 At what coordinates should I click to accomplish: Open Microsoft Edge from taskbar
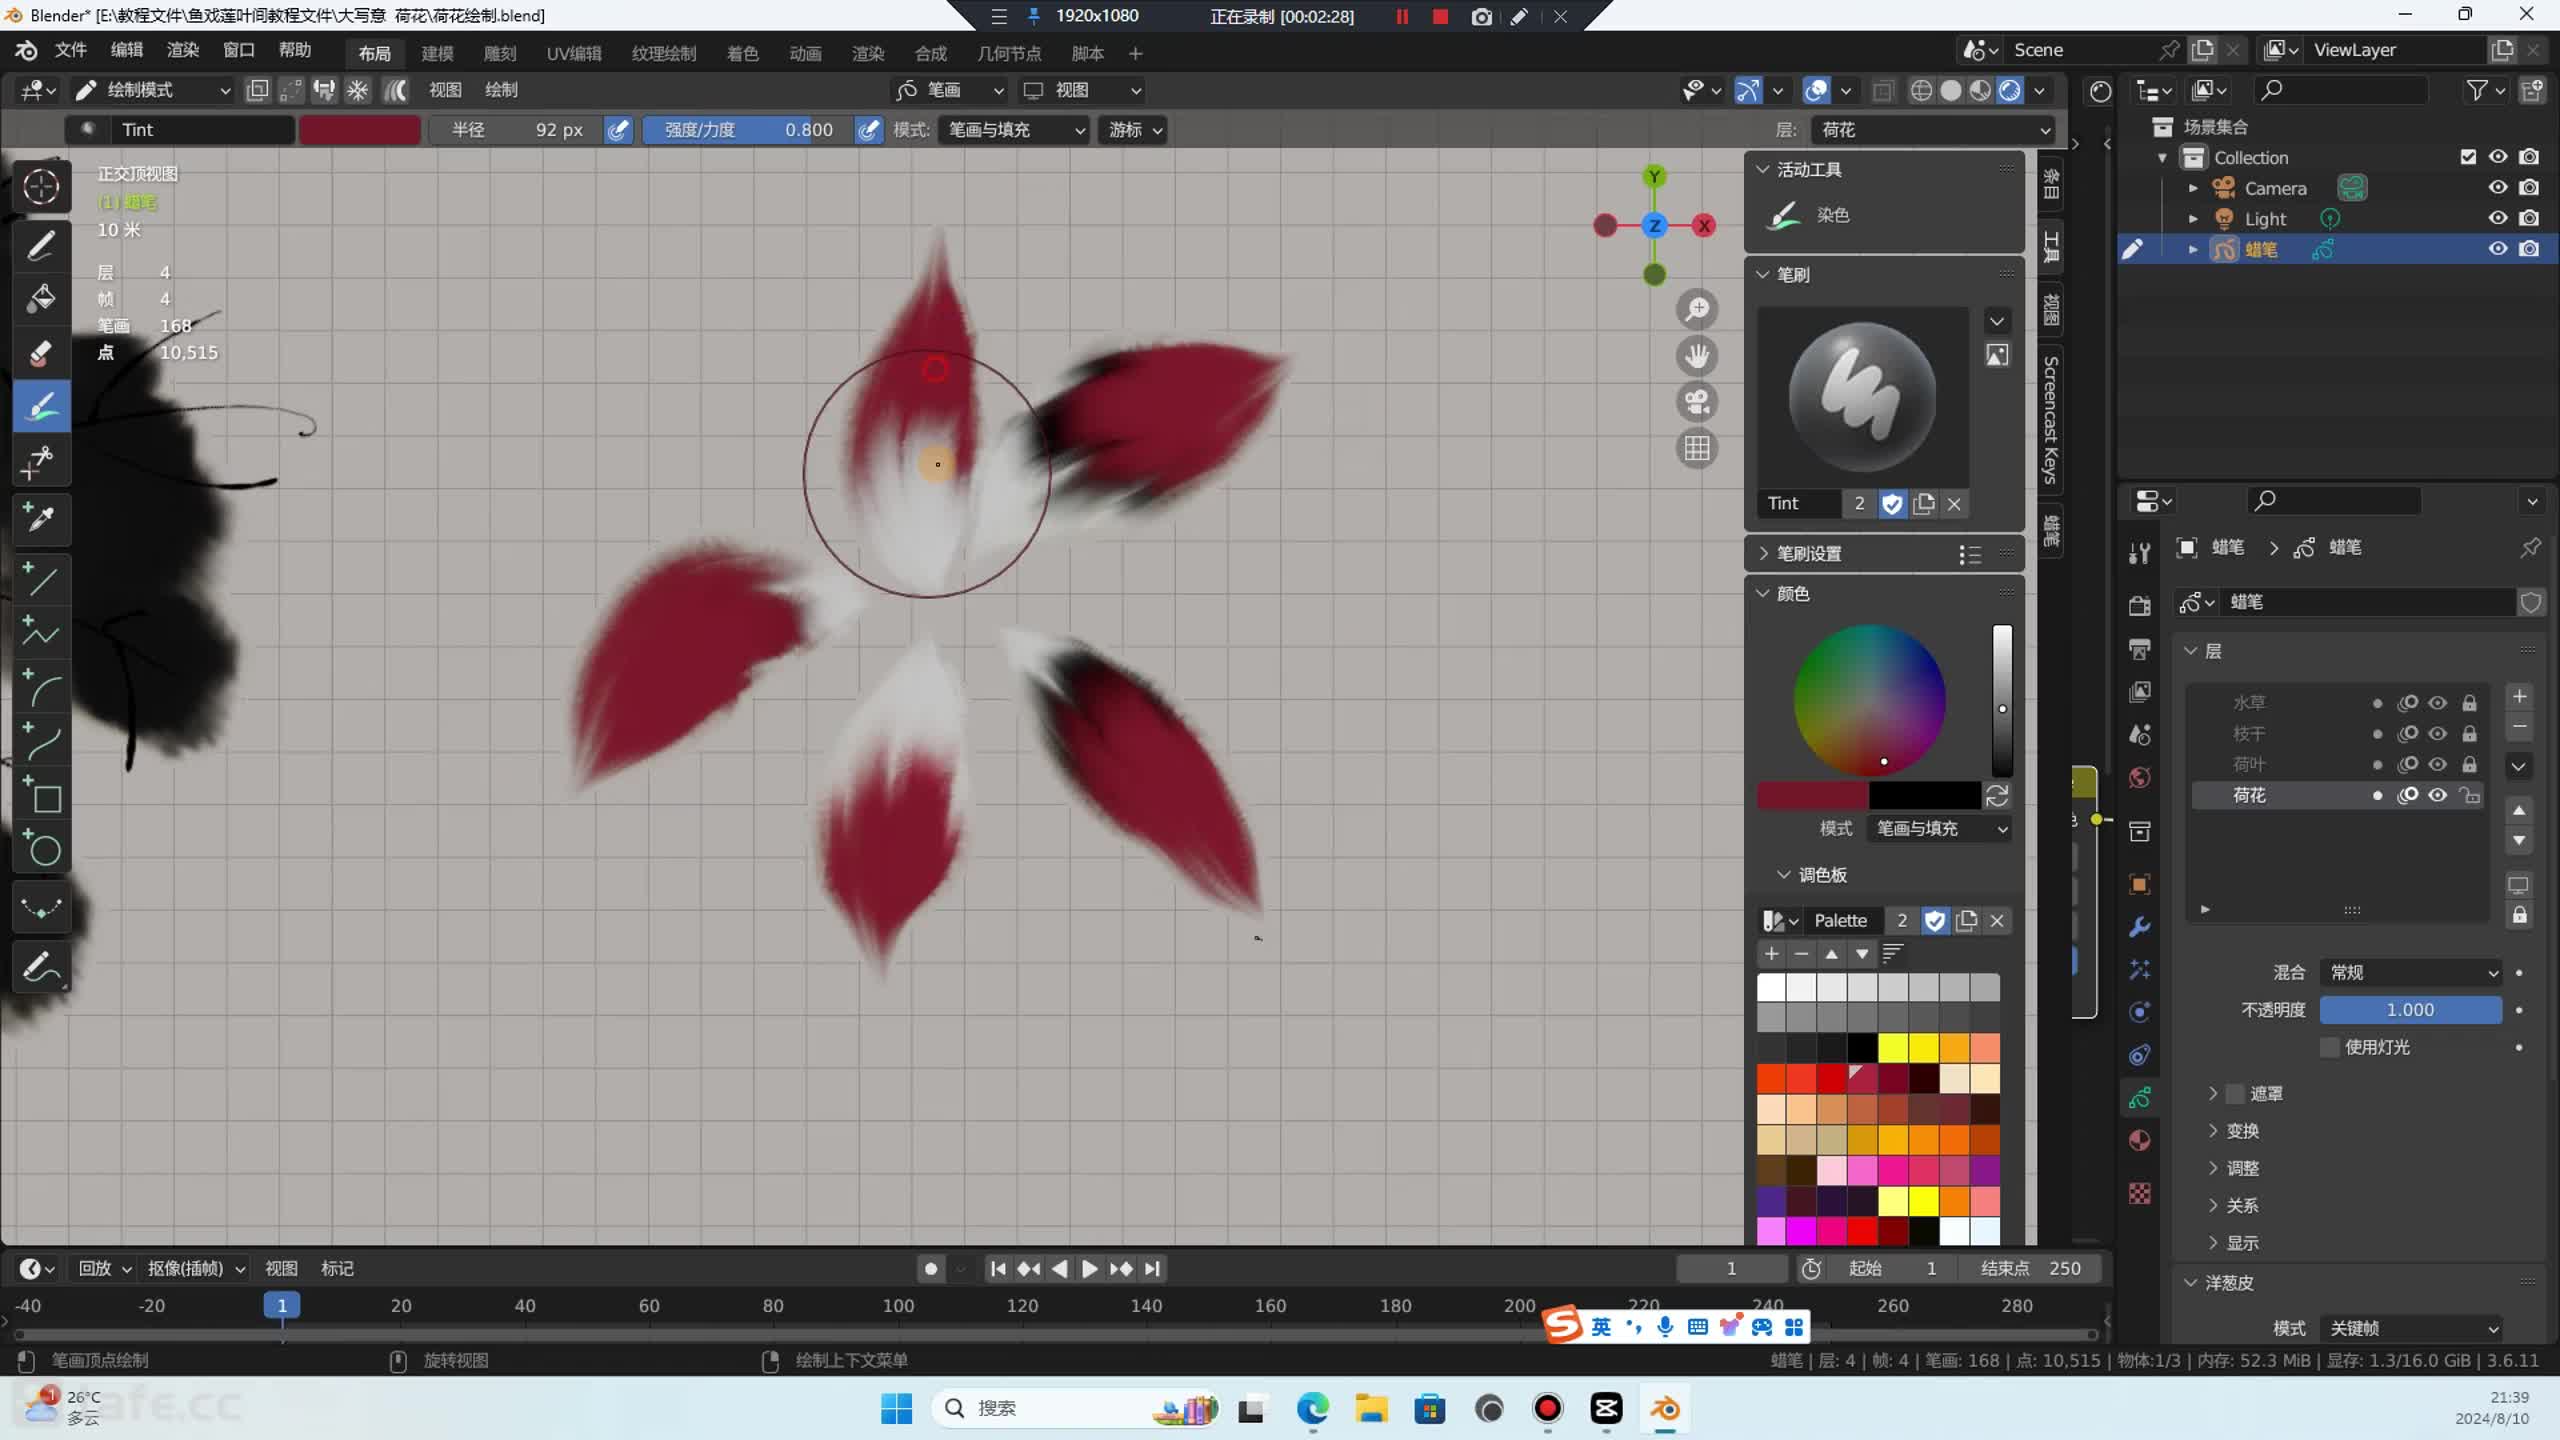click(1312, 1409)
